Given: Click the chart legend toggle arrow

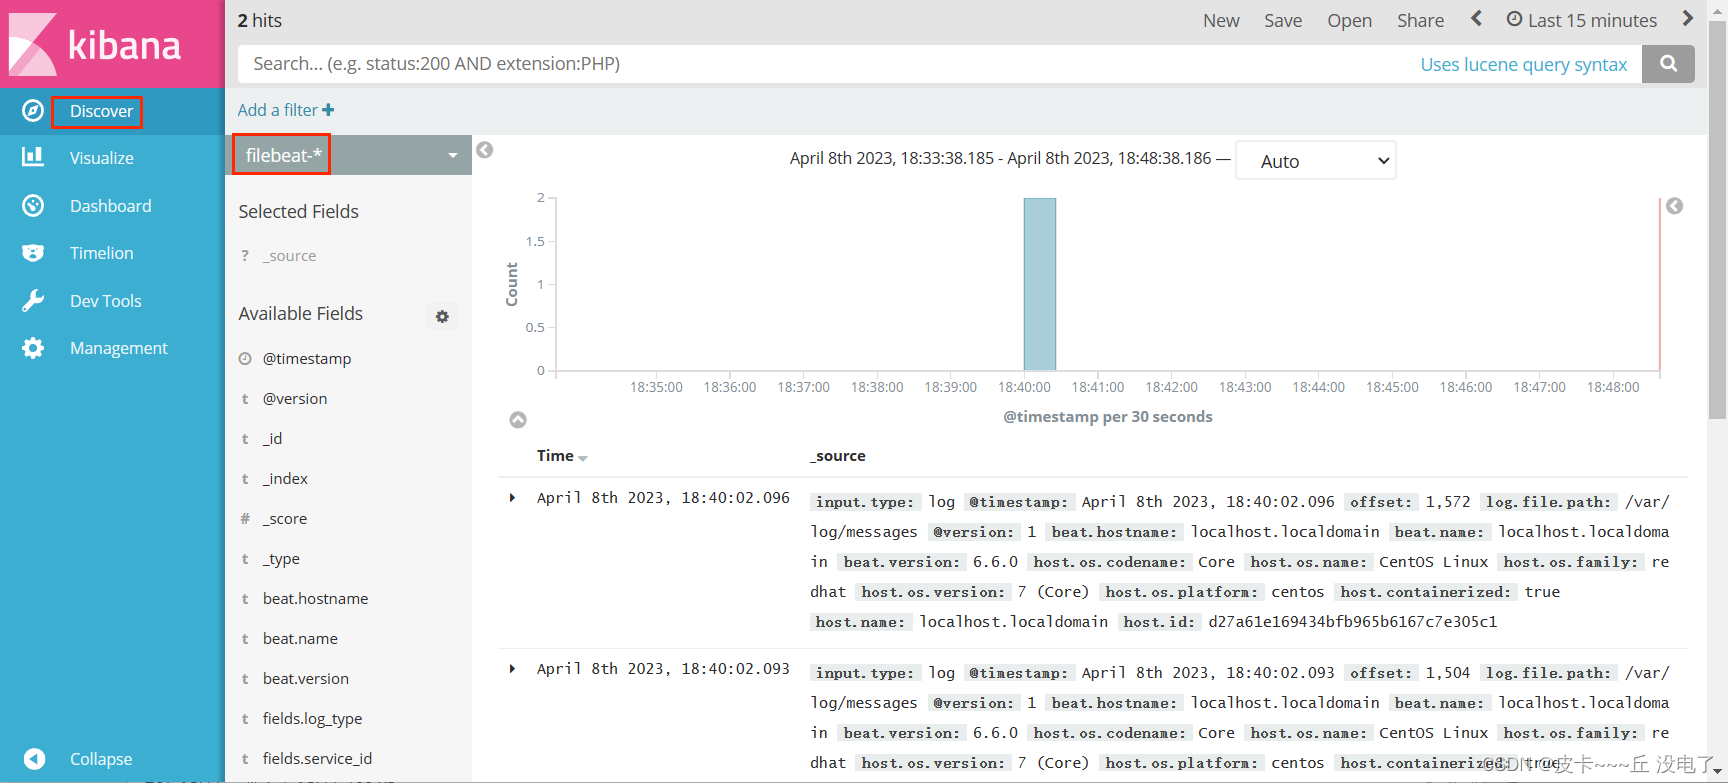Looking at the screenshot, I should click(x=1675, y=206).
